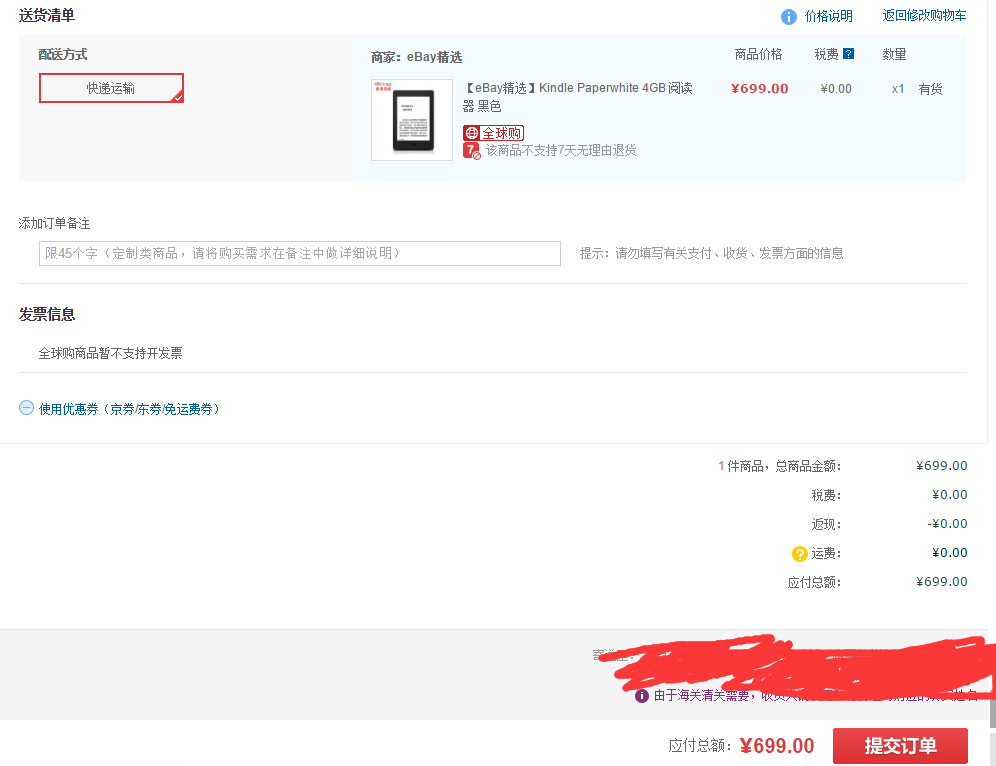Image resolution: width=996 pixels, height=766 pixels.
Task: Click the eBay logo on the product thumbnail
Action: 383,86
